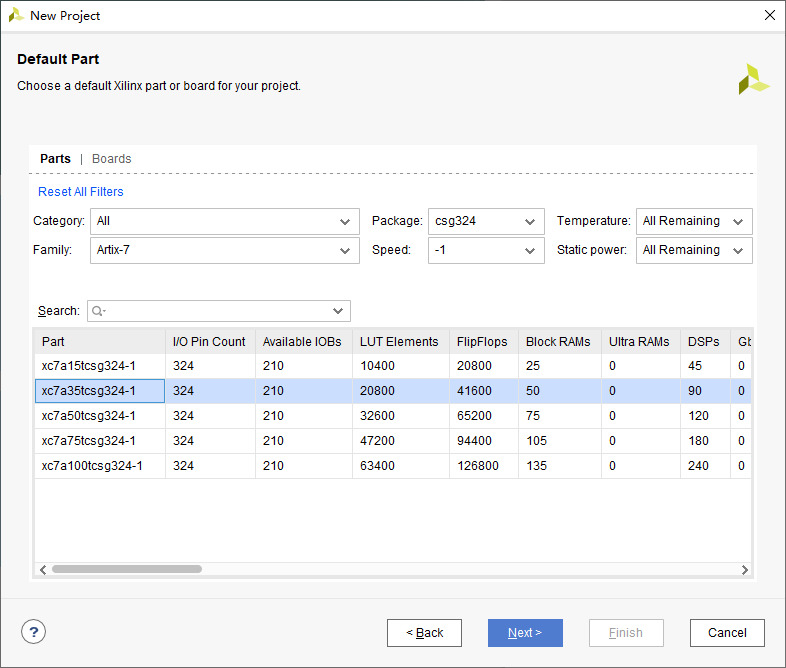Open the Category dropdown
The image size is (786, 668).
tap(225, 221)
